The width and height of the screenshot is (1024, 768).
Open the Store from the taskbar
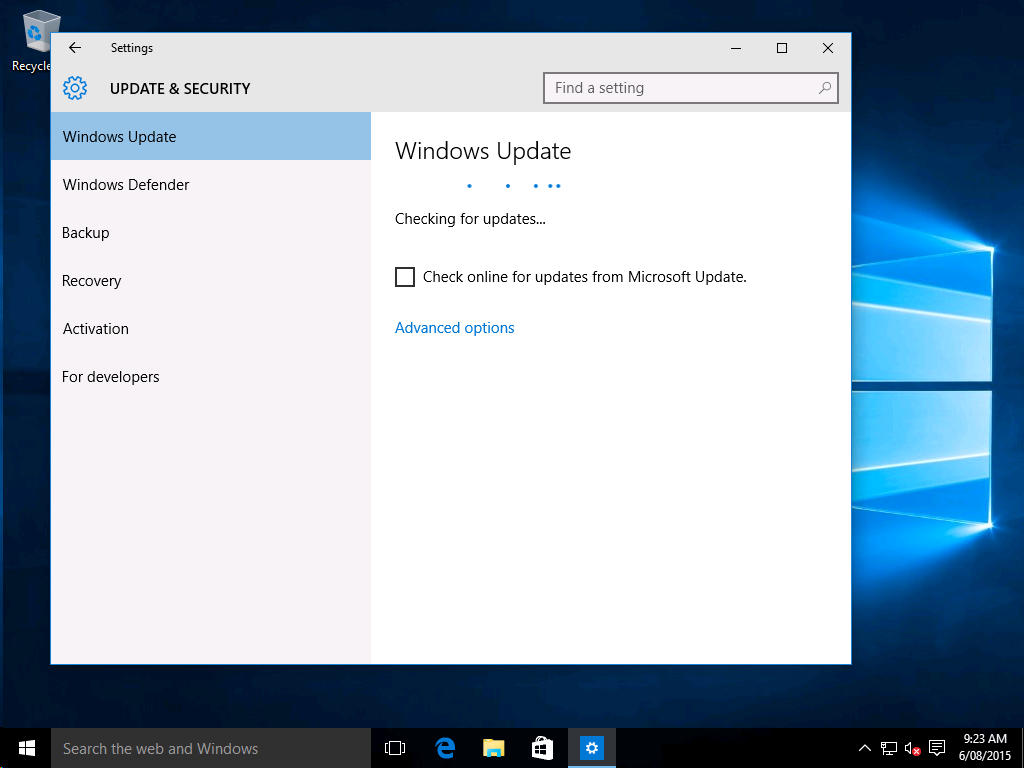(x=542, y=748)
